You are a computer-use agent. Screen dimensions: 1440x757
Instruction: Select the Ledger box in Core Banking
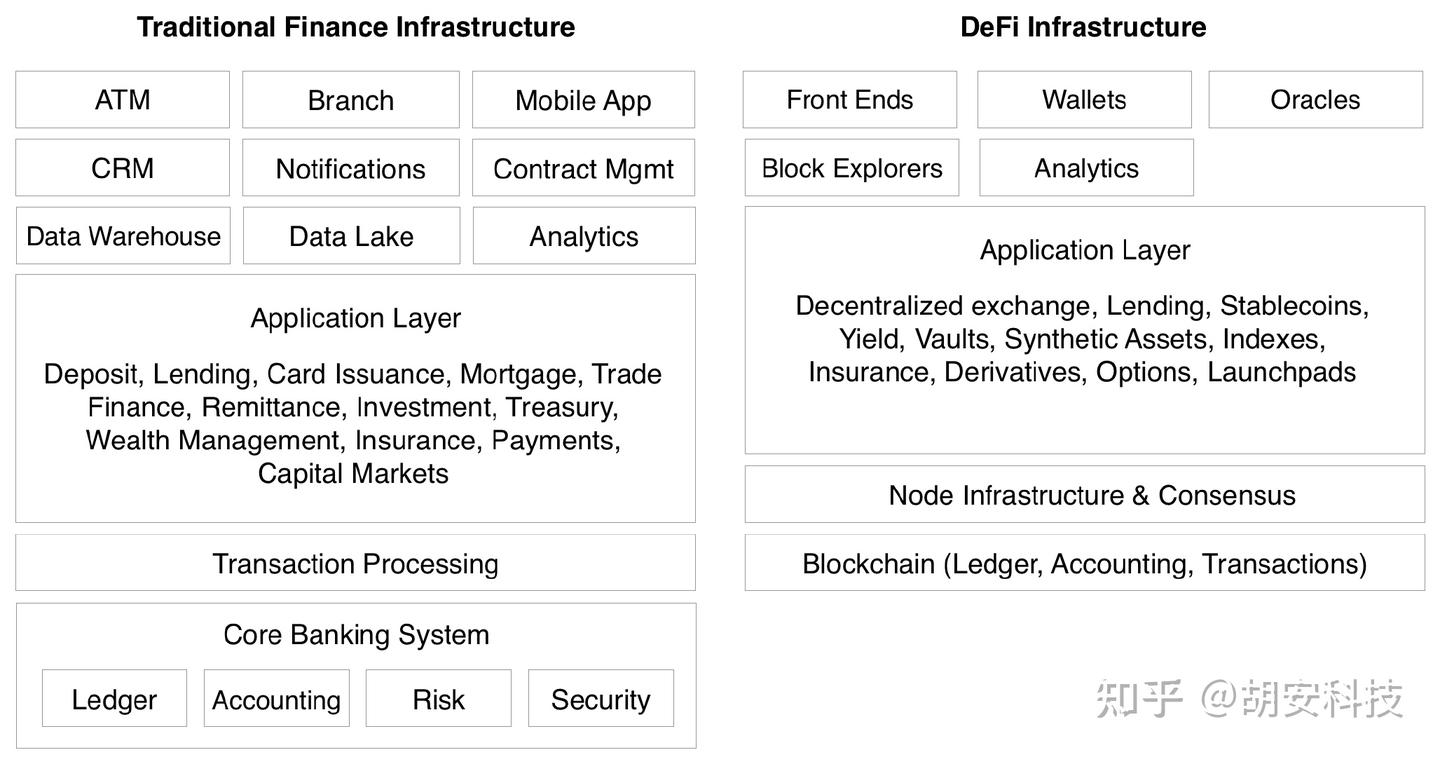tap(114, 699)
